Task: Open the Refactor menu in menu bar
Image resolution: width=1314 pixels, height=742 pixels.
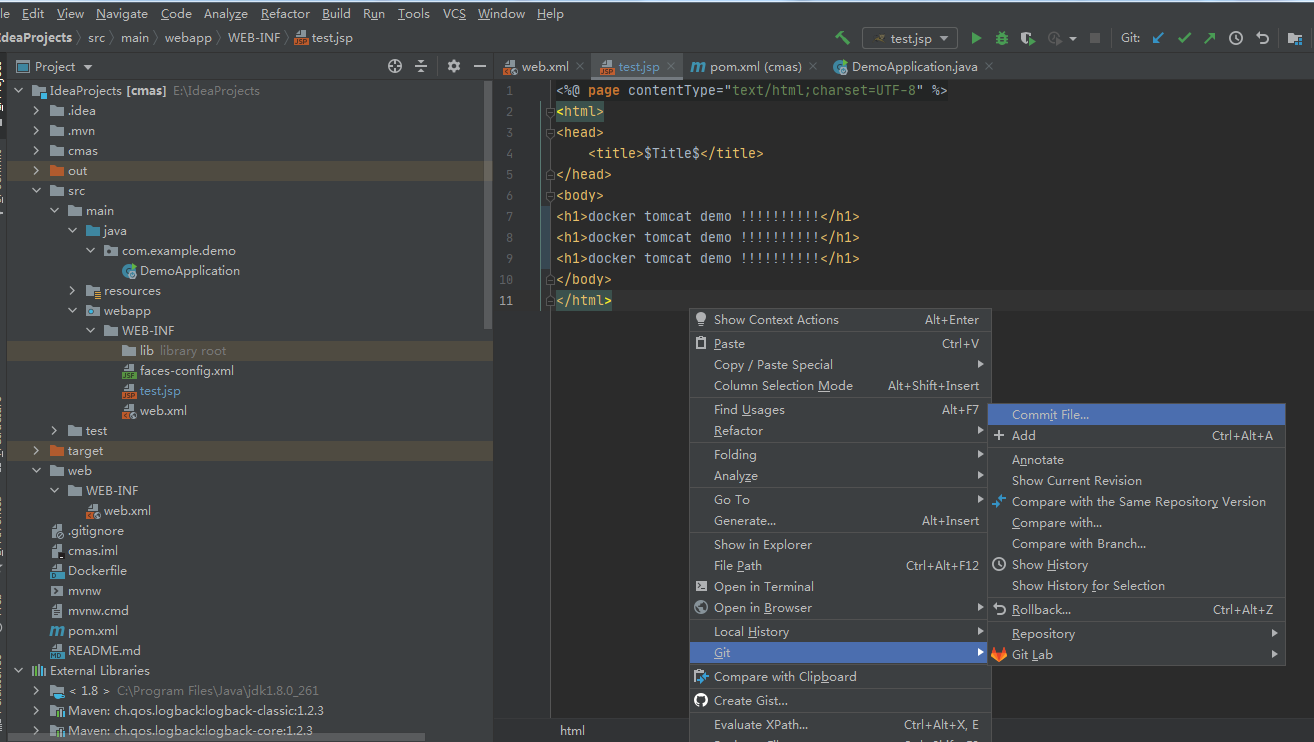Action: click(285, 13)
